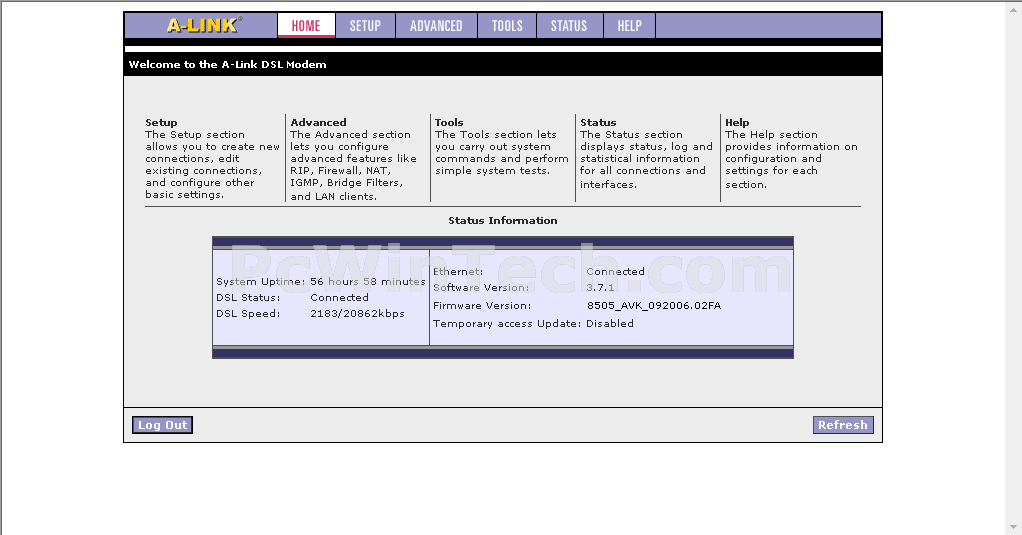This screenshot has height=535, width=1022.
Task: Click the Setup section heading
Action: [161, 123]
